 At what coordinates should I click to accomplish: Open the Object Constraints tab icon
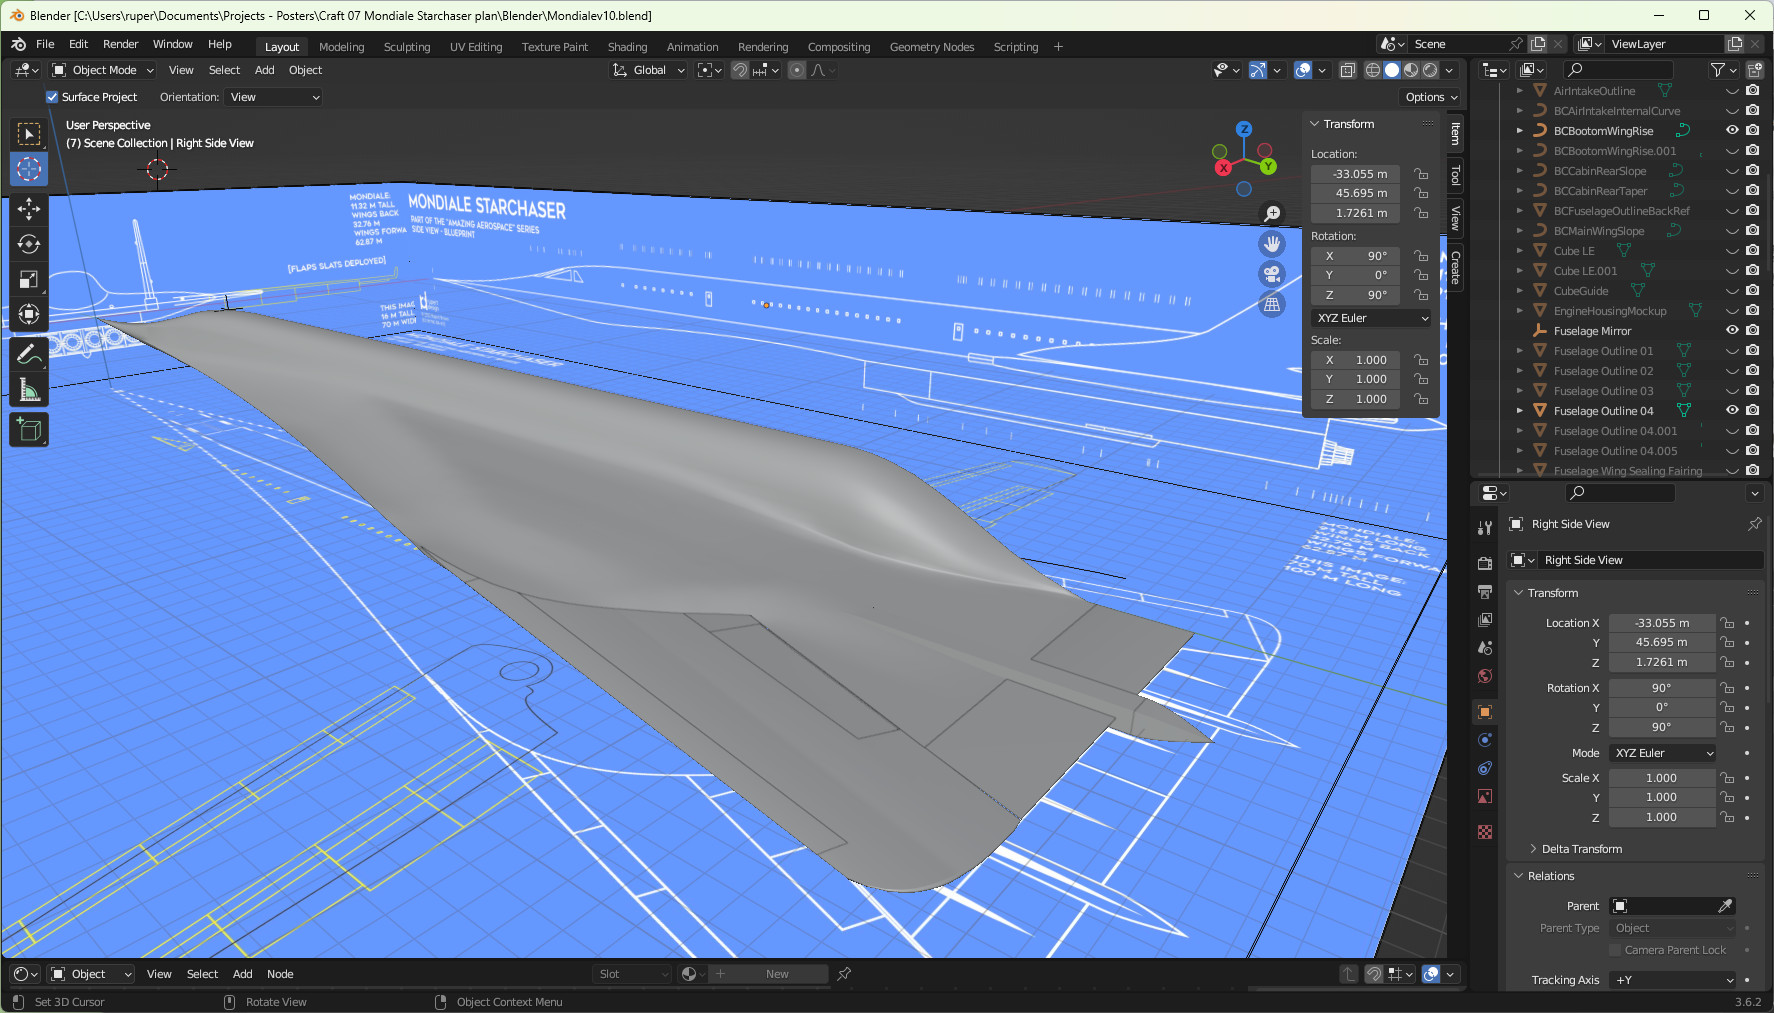[x=1485, y=768]
